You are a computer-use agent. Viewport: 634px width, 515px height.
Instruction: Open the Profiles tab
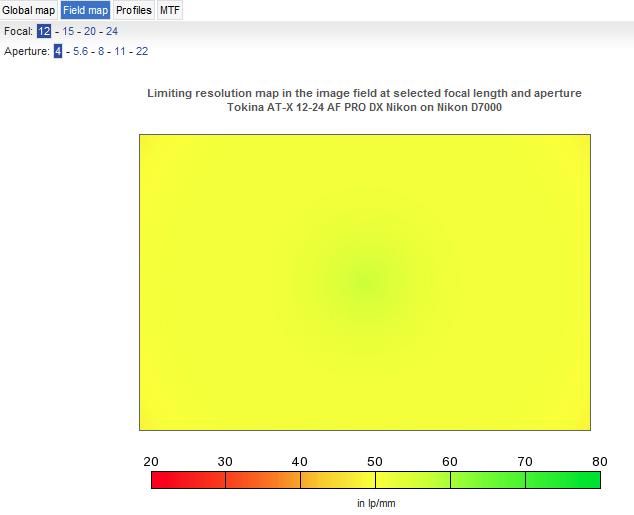tap(134, 10)
